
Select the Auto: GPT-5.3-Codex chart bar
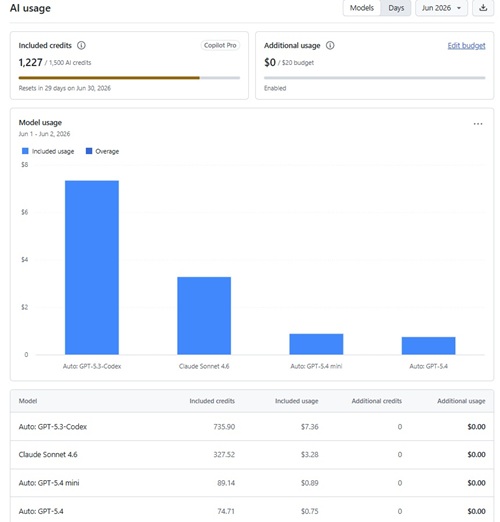coord(92,267)
